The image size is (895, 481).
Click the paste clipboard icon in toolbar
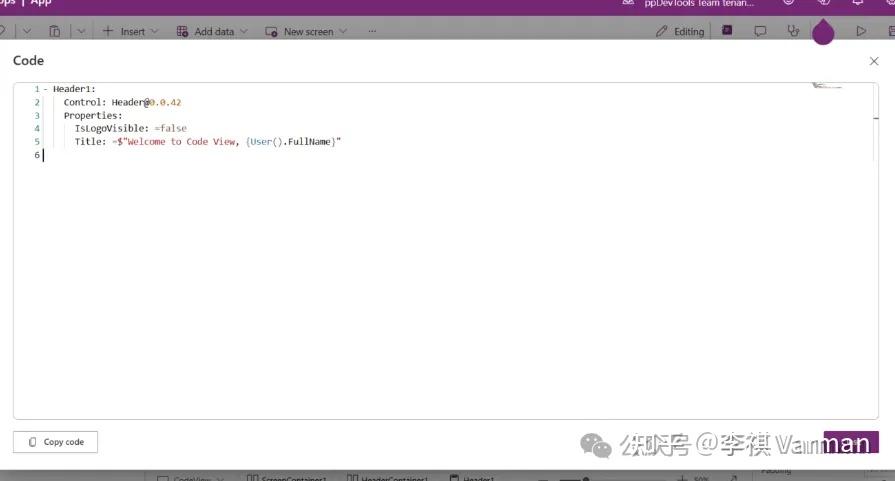point(54,31)
